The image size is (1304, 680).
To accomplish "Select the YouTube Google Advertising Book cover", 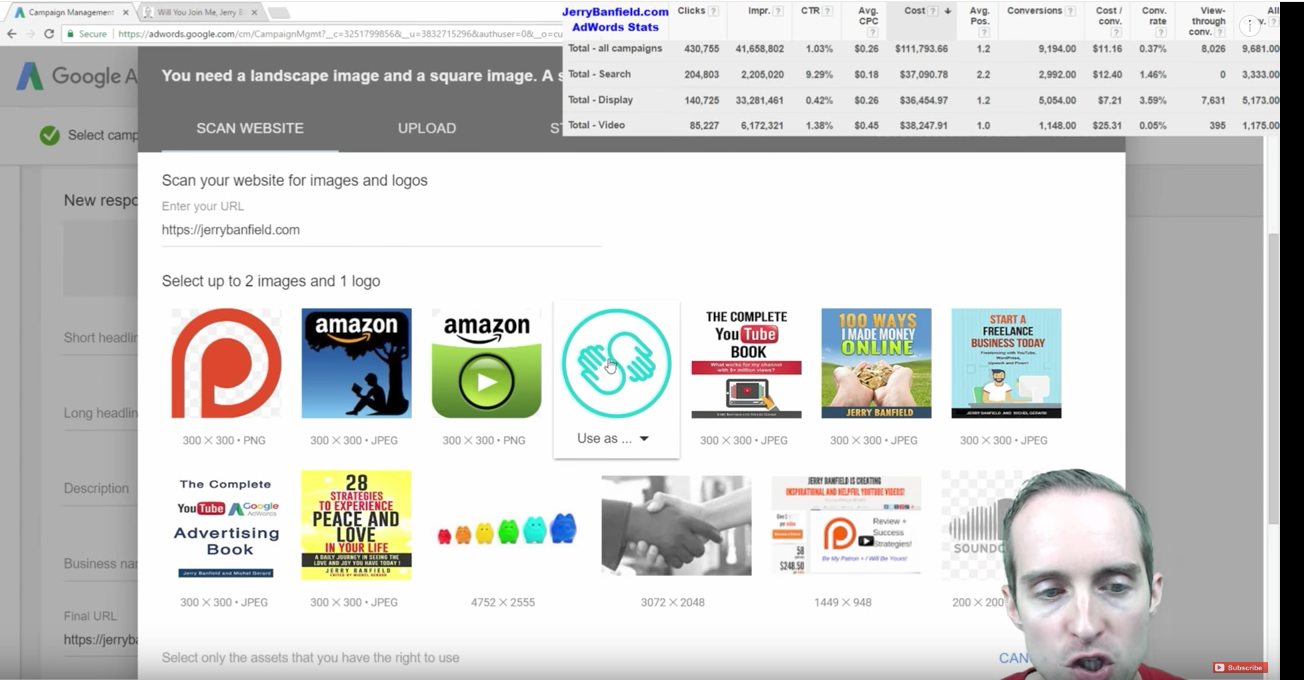I will pos(226,525).
